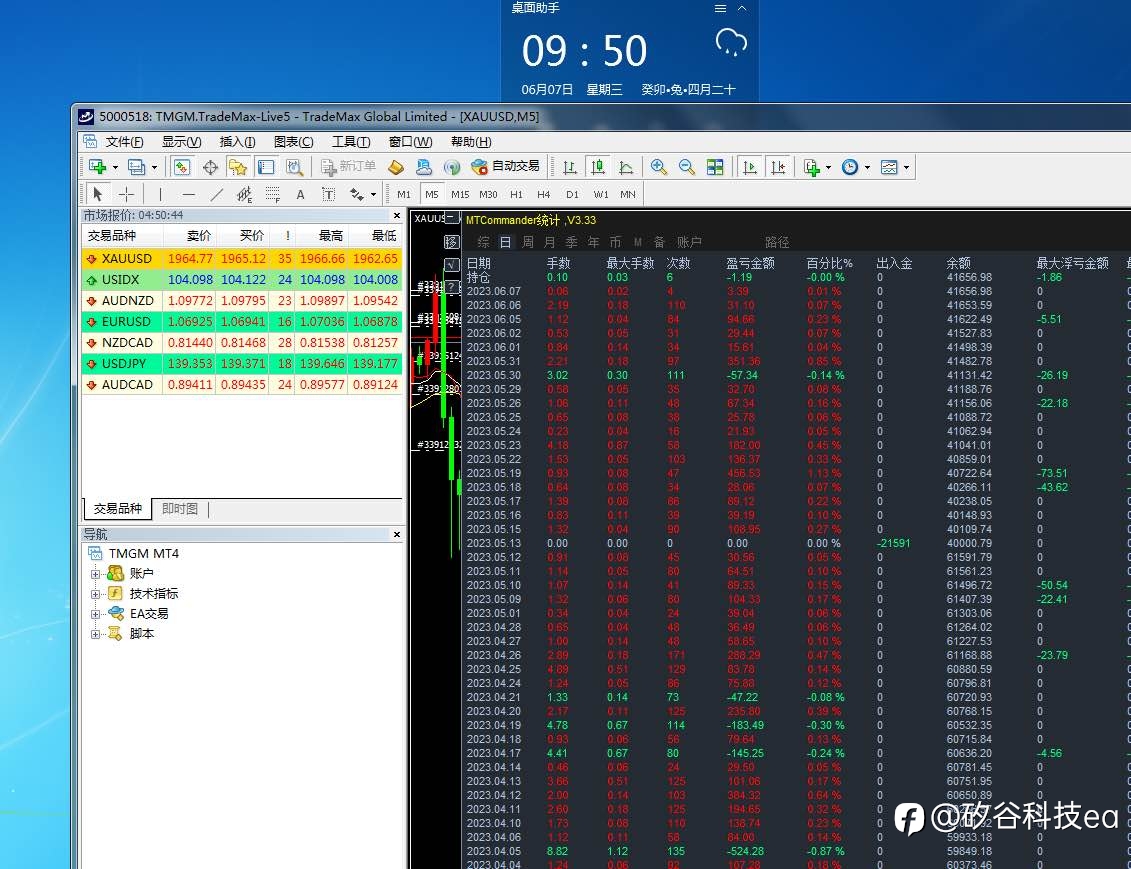Select USDJPY row in Market Watch
Image resolution: width=1131 pixels, height=869 pixels.
(x=242, y=363)
